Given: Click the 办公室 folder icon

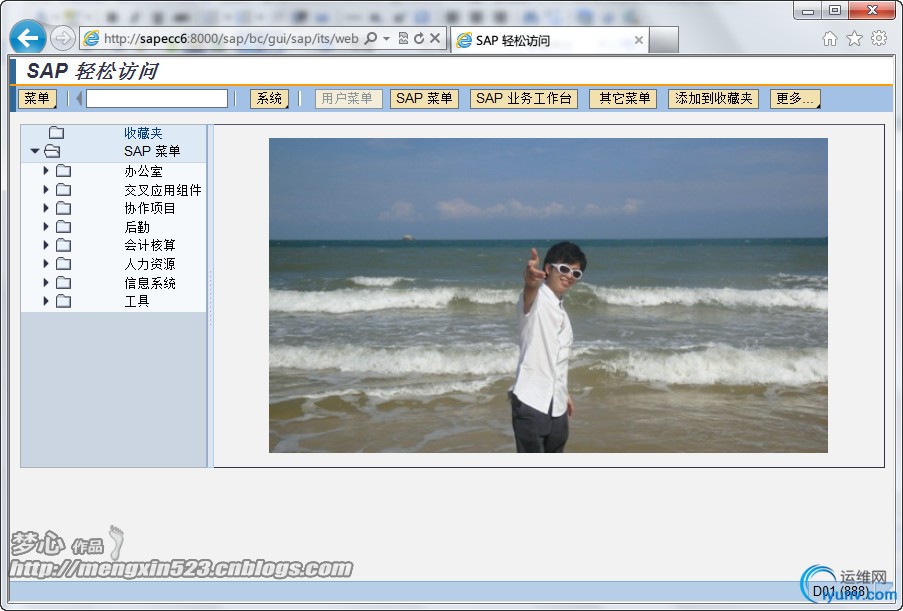Looking at the screenshot, I should [63, 170].
